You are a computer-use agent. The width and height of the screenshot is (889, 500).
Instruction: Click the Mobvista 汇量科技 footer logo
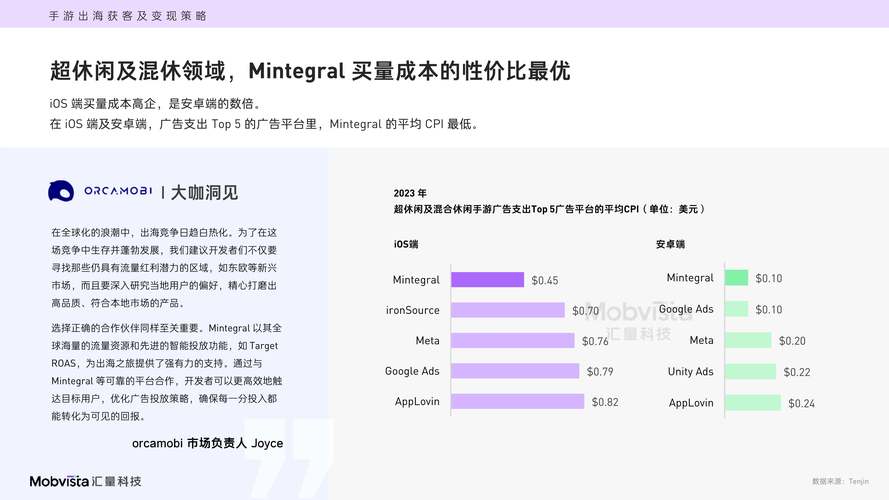(86, 481)
